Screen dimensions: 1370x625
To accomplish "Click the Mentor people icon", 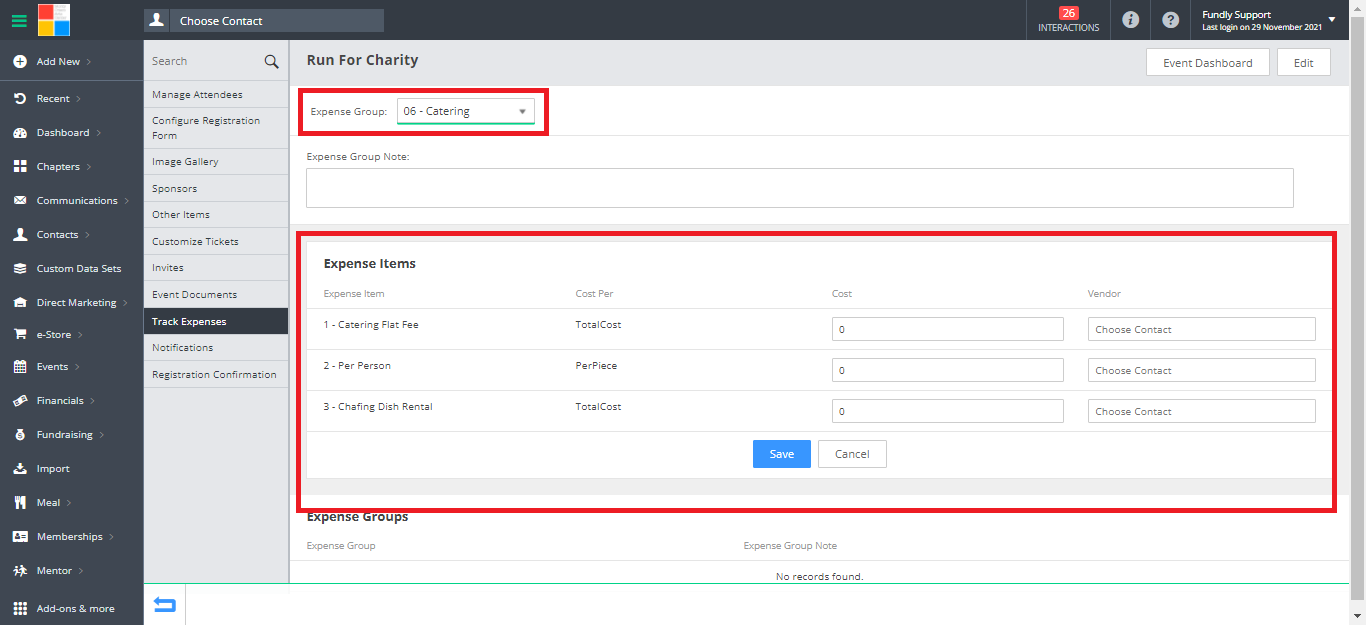I will pos(20,571).
